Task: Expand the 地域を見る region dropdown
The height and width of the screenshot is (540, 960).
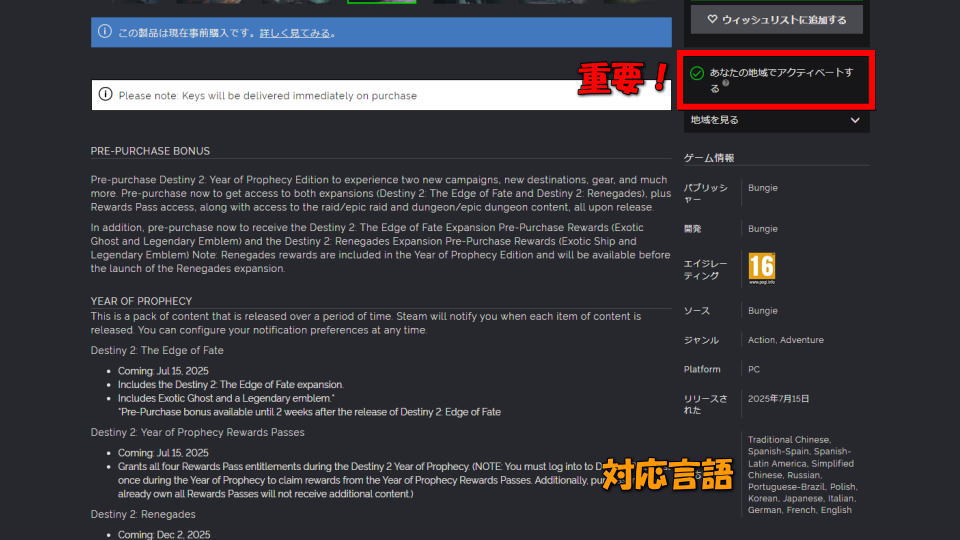Action: [776, 120]
